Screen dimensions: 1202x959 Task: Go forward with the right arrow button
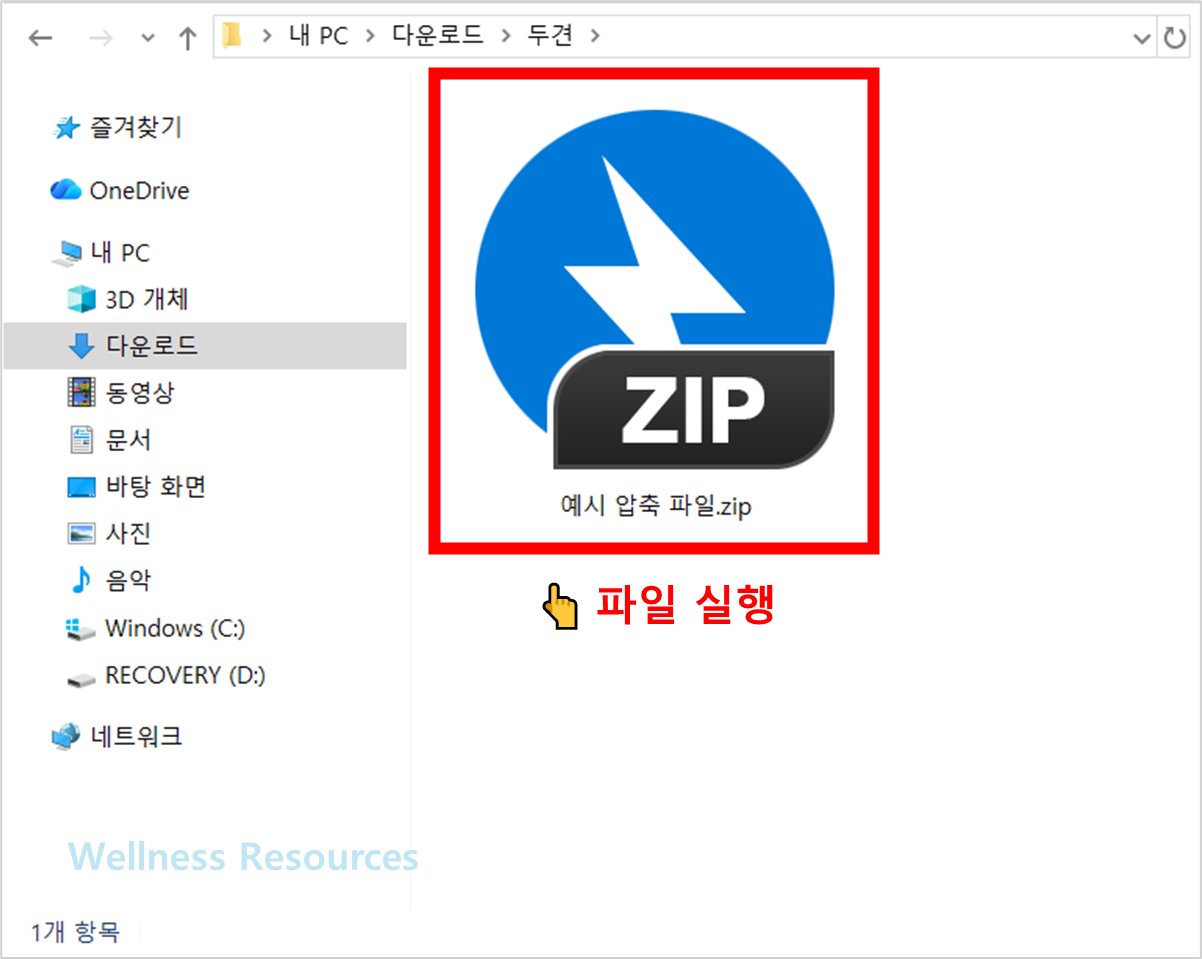[101, 38]
